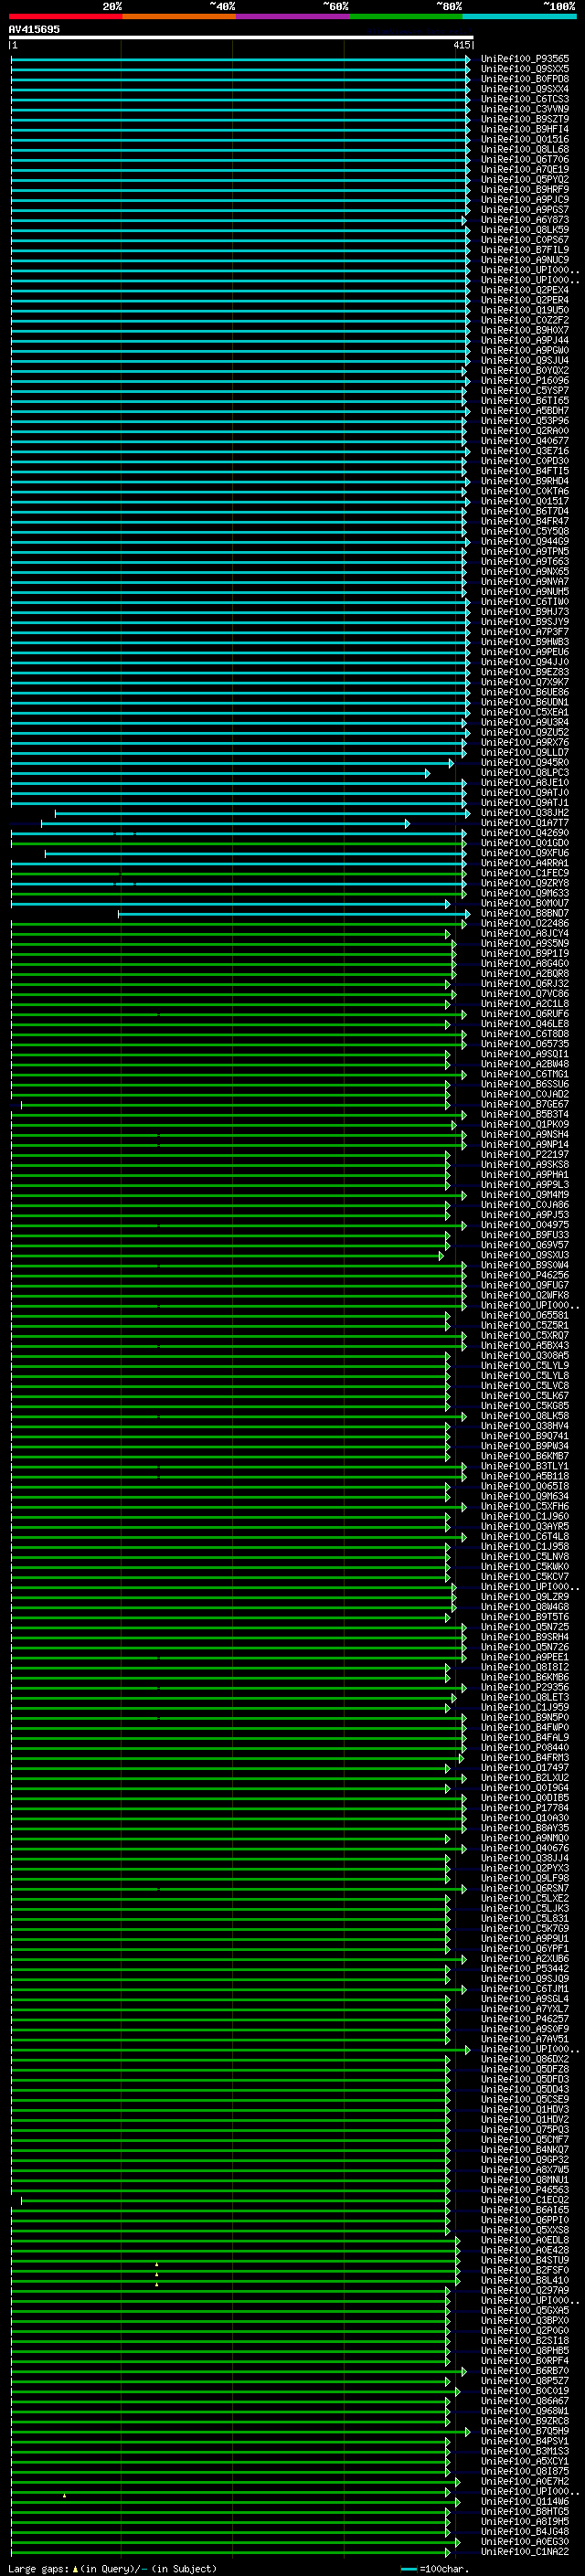The width and height of the screenshot is (585, 2576).
Task: Click the query name AV415695
Action: click(34, 30)
